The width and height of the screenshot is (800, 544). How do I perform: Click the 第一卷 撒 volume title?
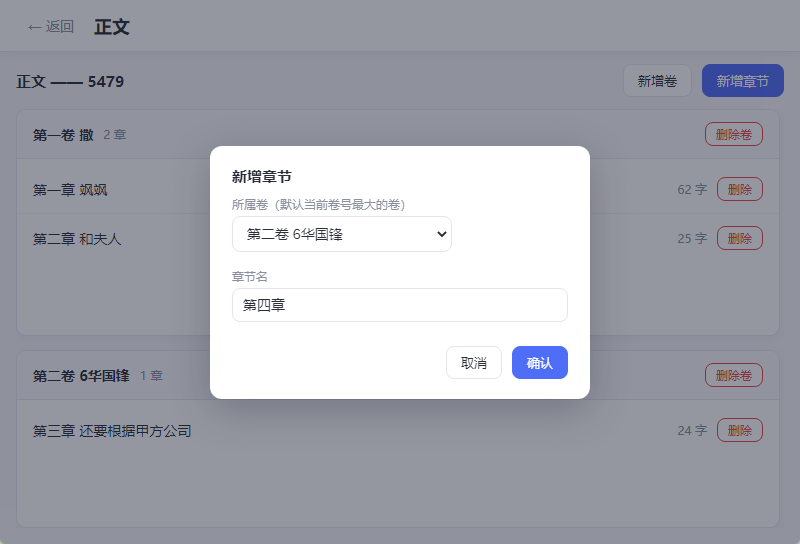(x=63, y=135)
